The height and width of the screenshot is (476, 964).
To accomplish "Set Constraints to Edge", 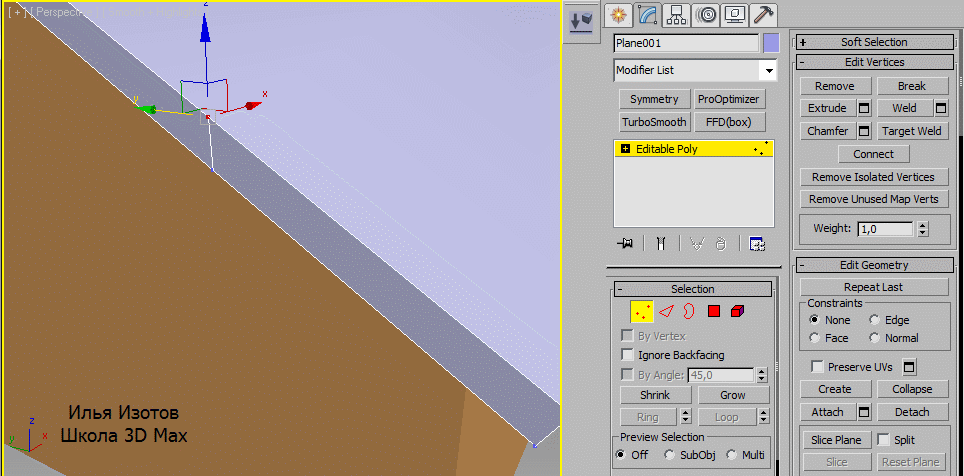I will tap(875, 320).
